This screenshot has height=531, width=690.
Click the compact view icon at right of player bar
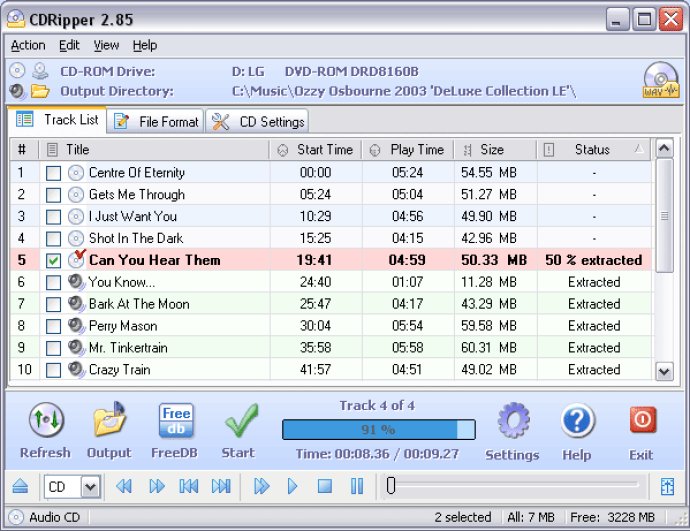tap(667, 487)
